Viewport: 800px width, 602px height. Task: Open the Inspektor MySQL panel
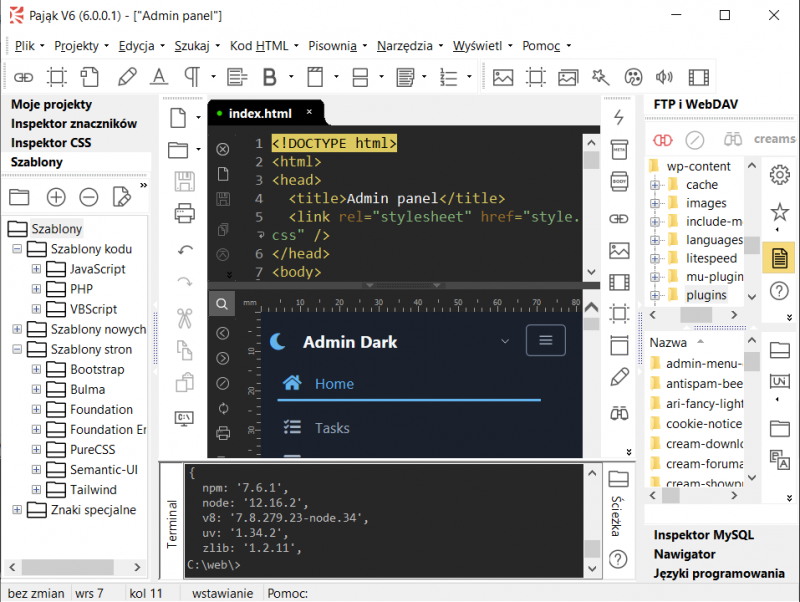click(704, 535)
